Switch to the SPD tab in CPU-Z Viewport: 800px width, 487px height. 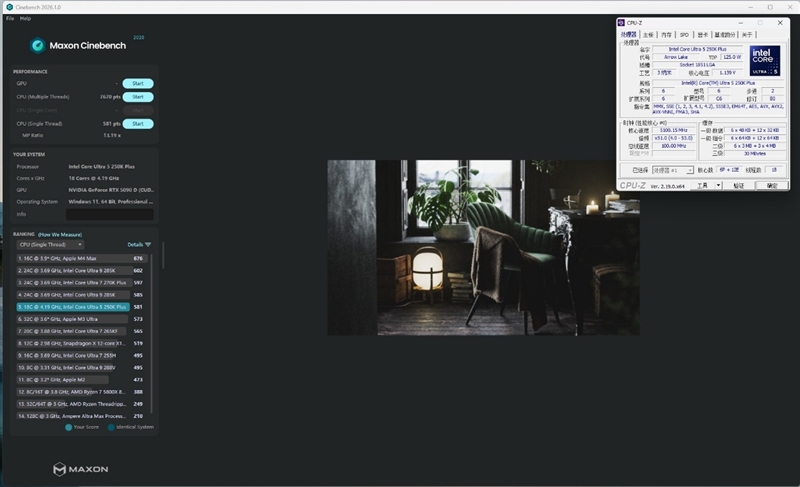tap(684, 34)
